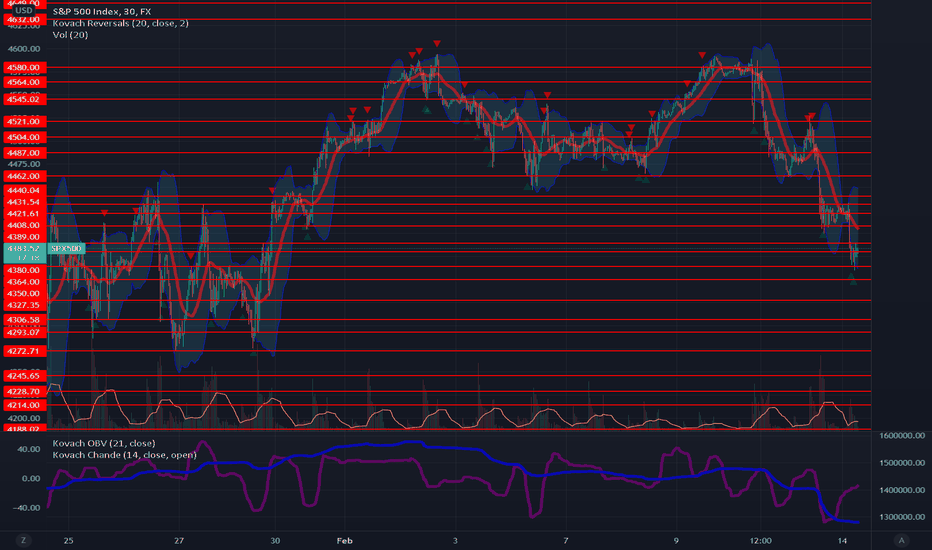Click the 4564.00 price level label
Viewport: 932px width, 550px height.
point(24,82)
